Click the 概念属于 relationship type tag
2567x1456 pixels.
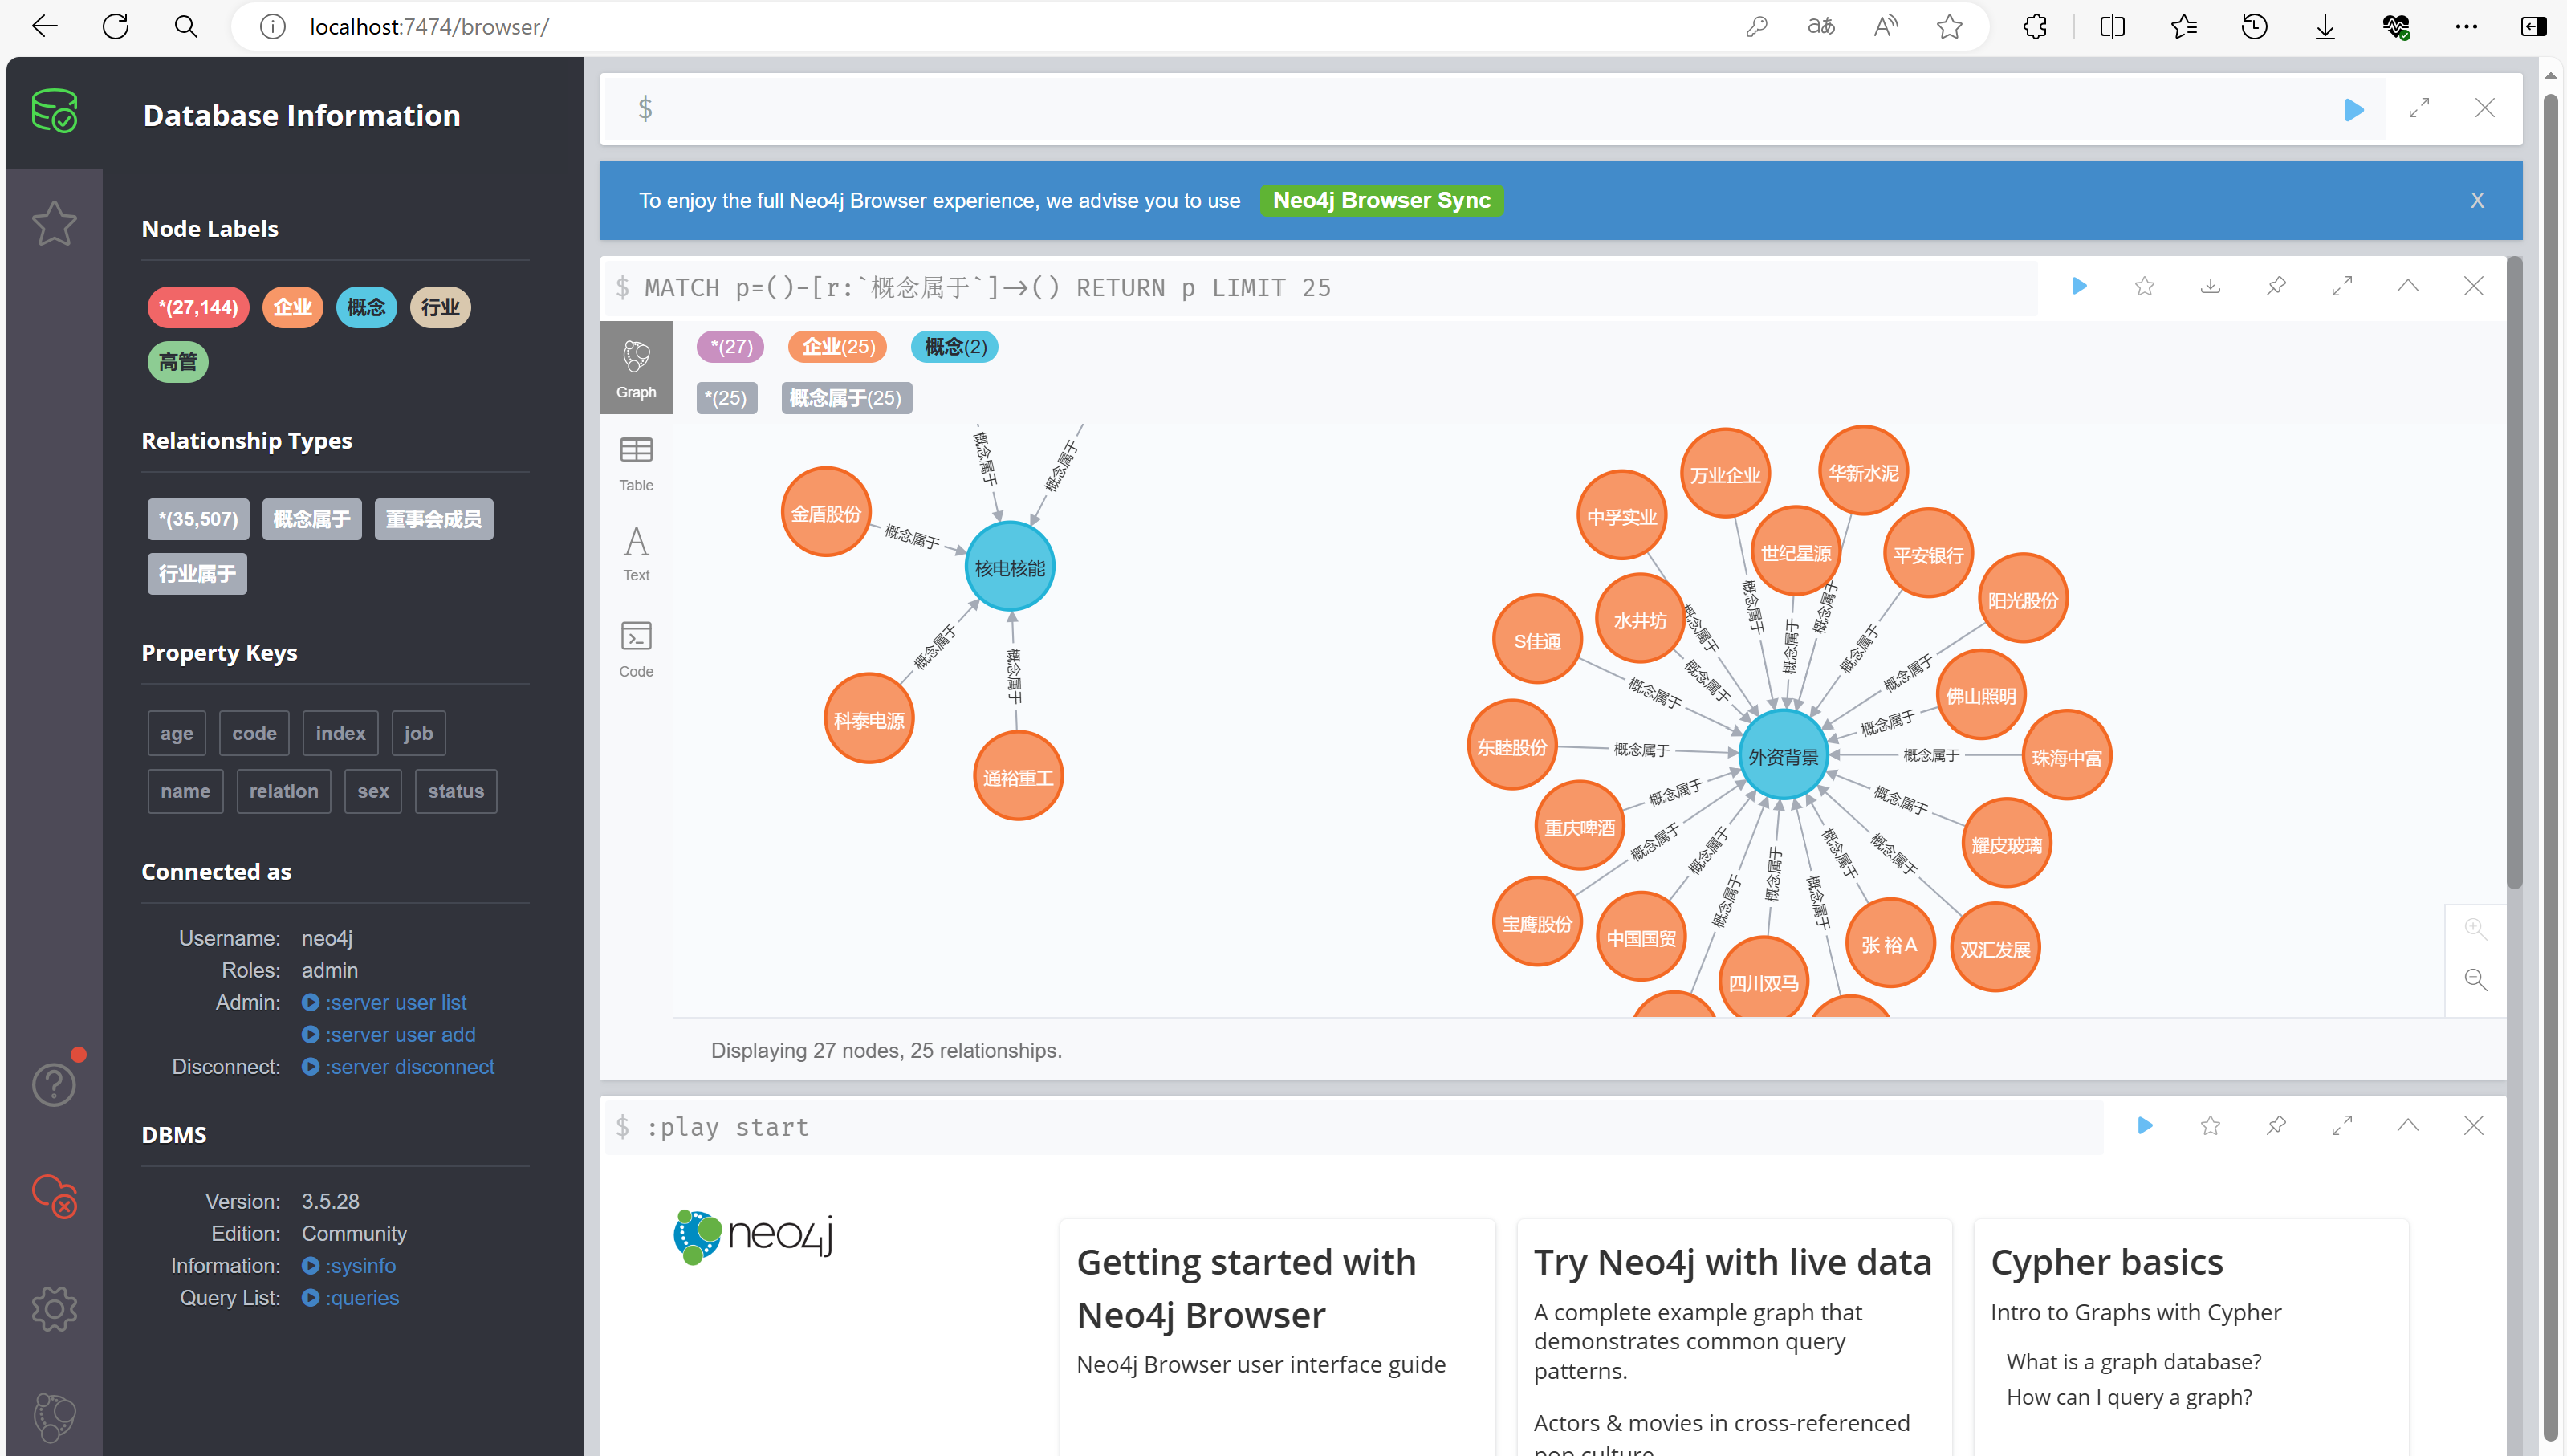[x=311, y=519]
